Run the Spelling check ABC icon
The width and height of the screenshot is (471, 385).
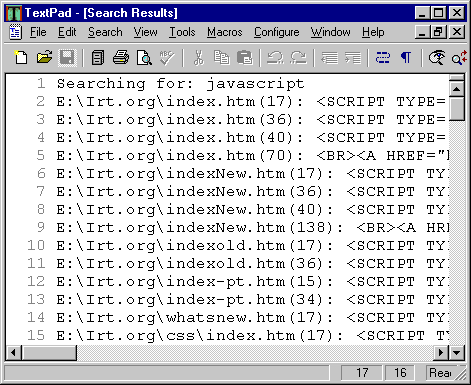tap(167, 58)
